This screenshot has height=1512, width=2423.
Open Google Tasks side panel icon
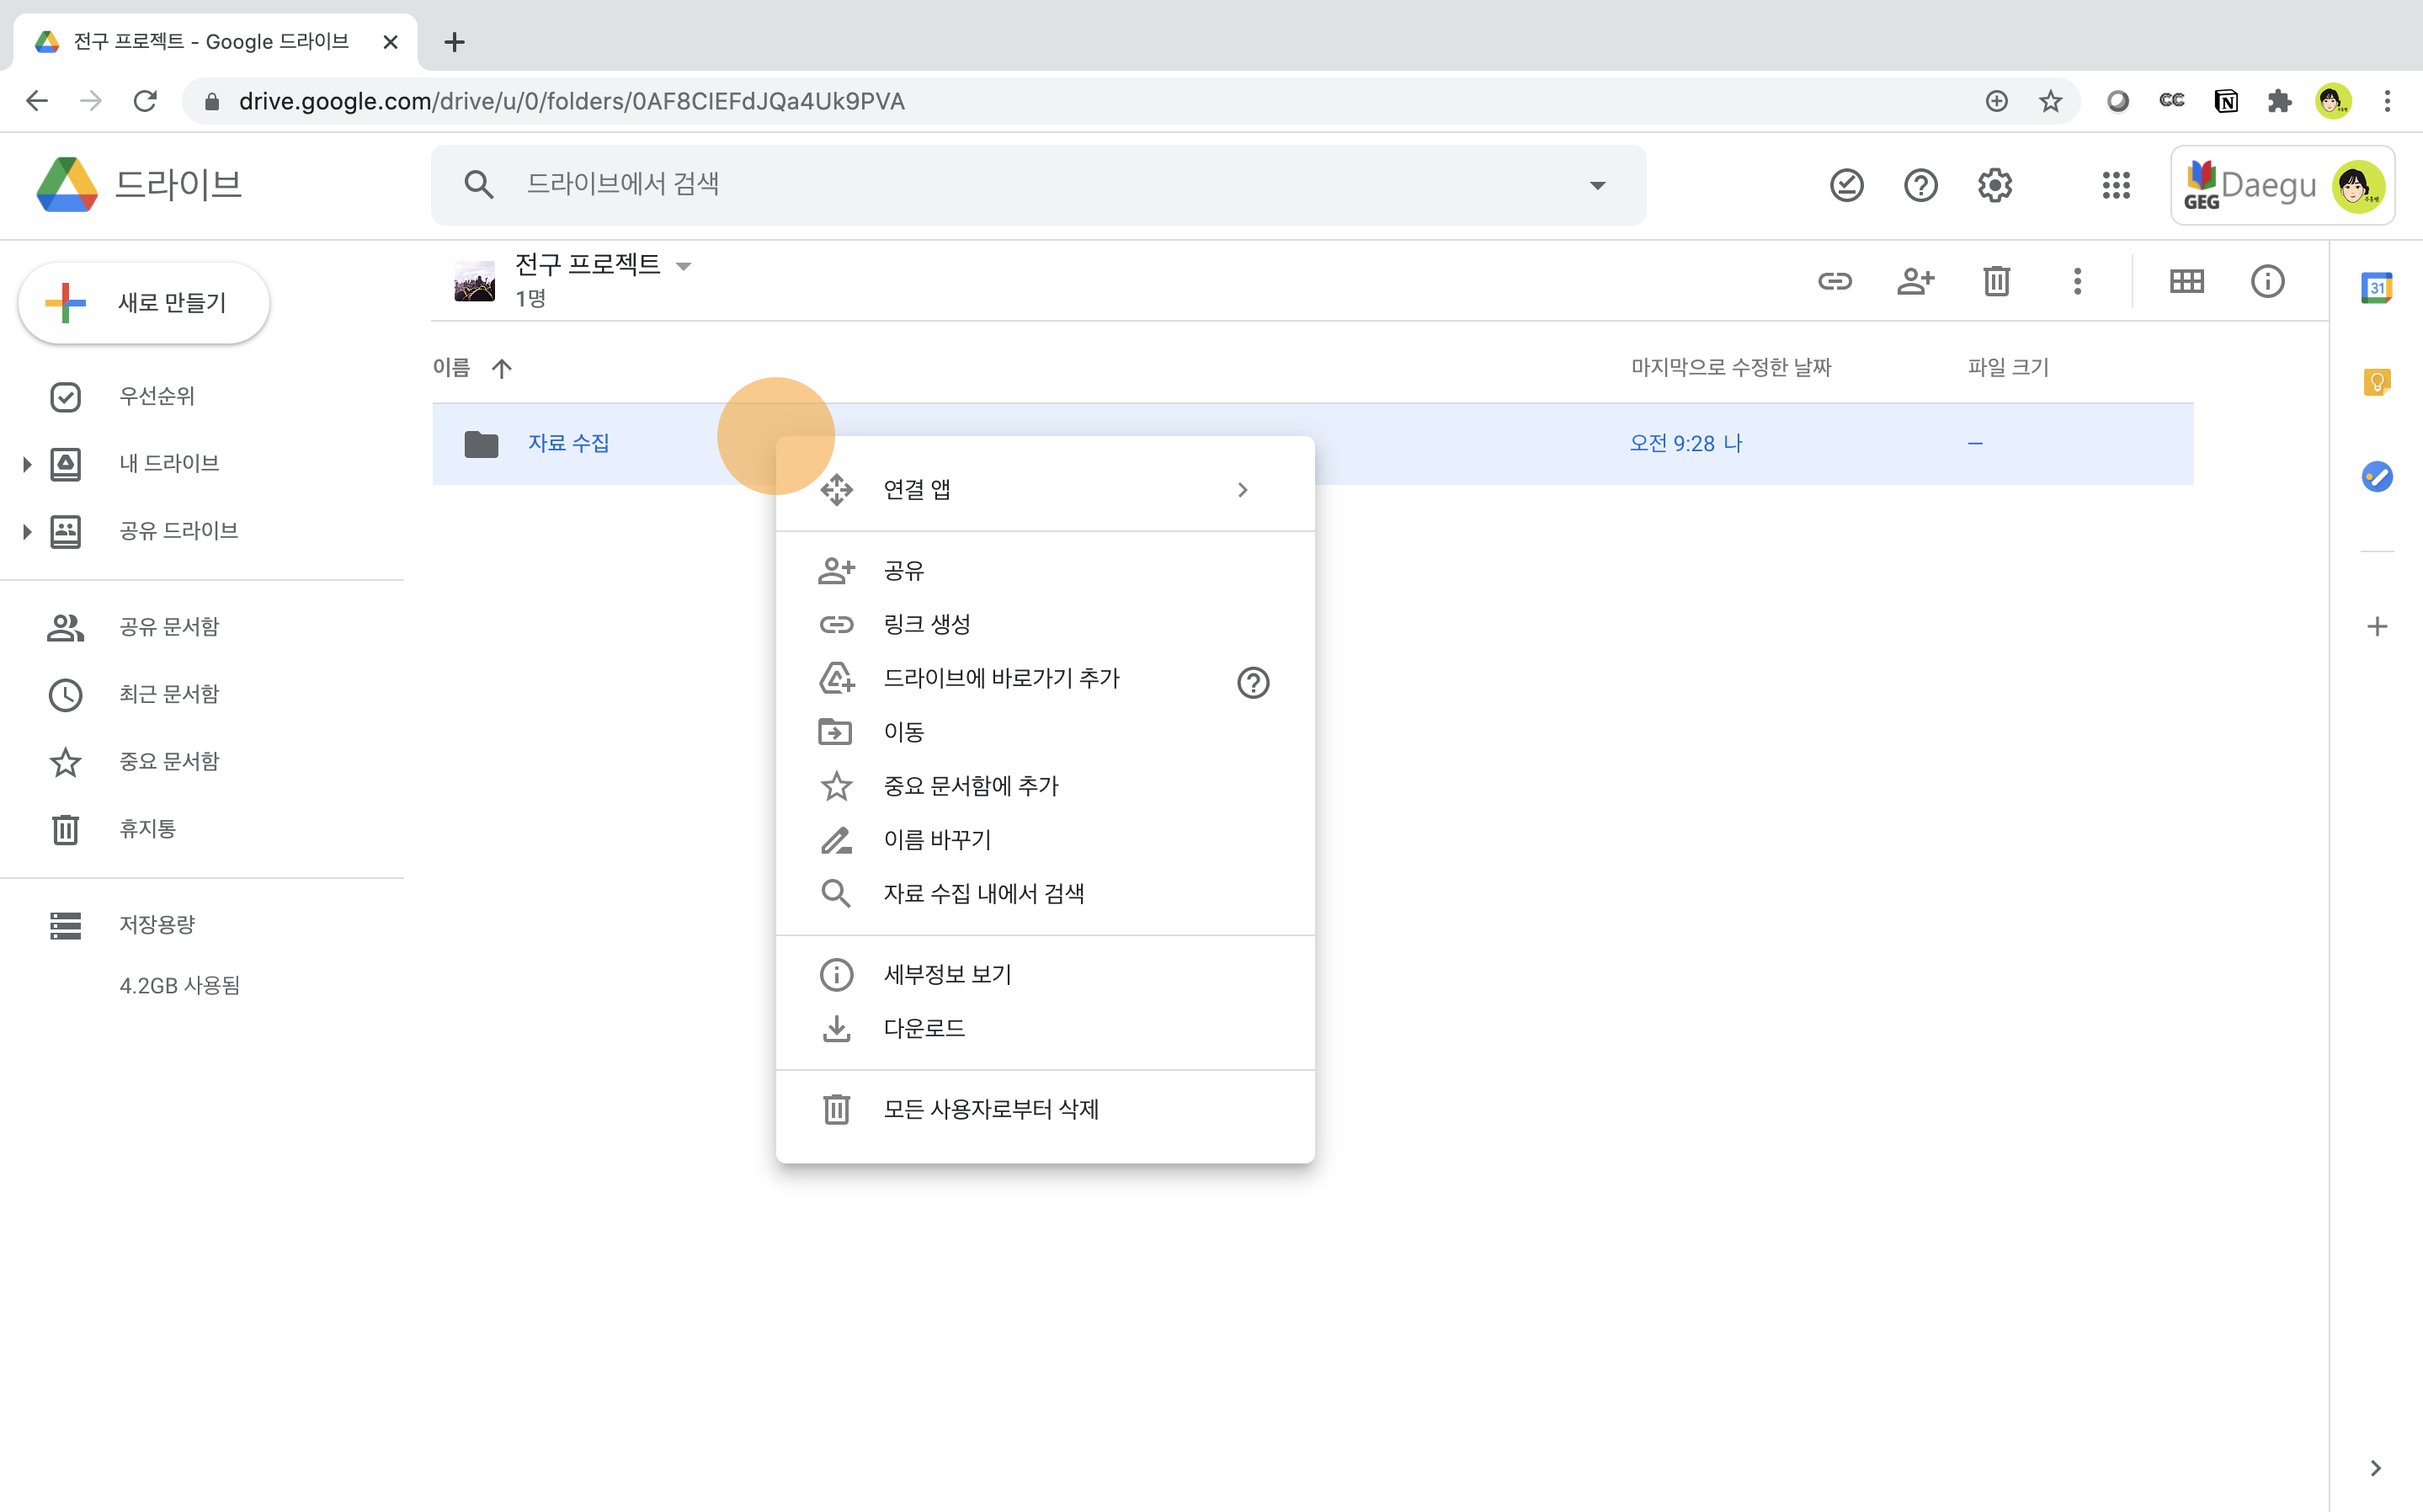2376,477
